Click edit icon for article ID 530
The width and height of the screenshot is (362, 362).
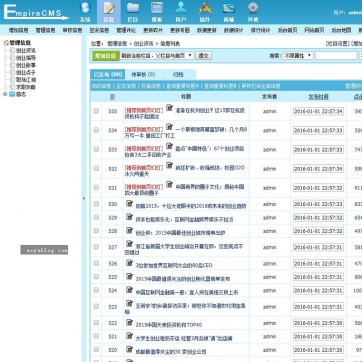point(129,204)
